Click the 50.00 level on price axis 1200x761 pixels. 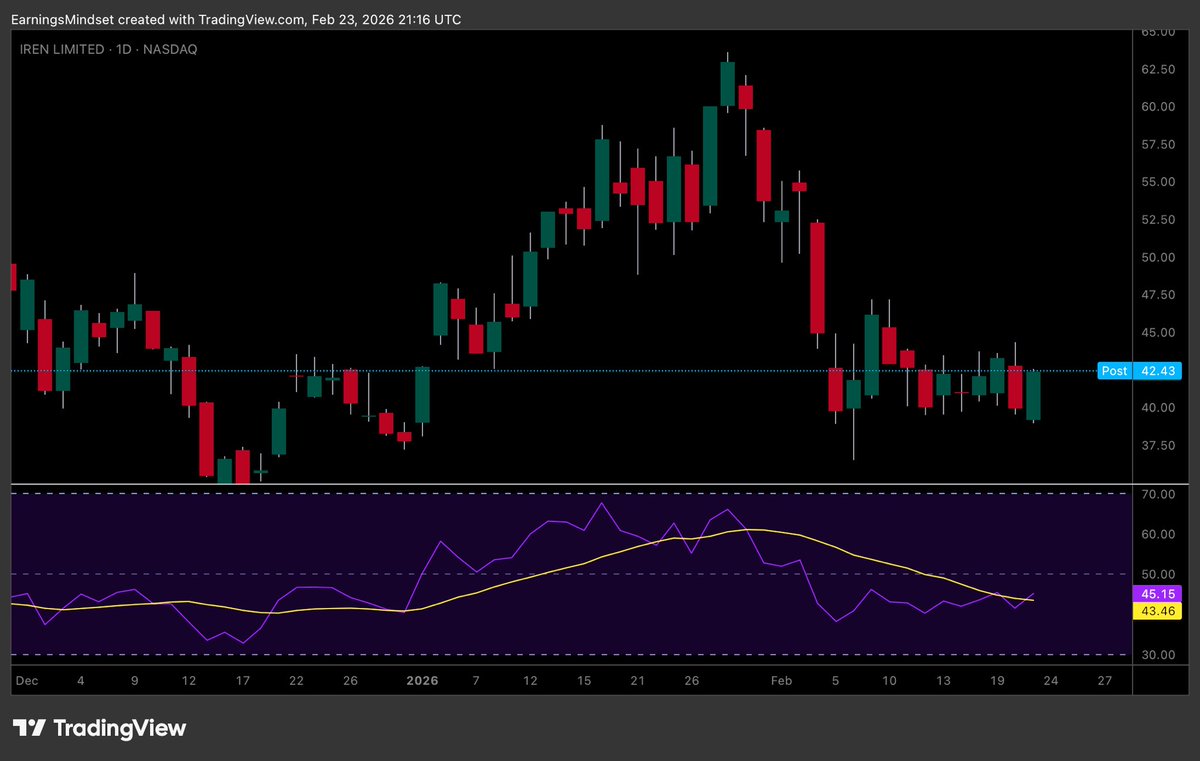pos(1157,257)
